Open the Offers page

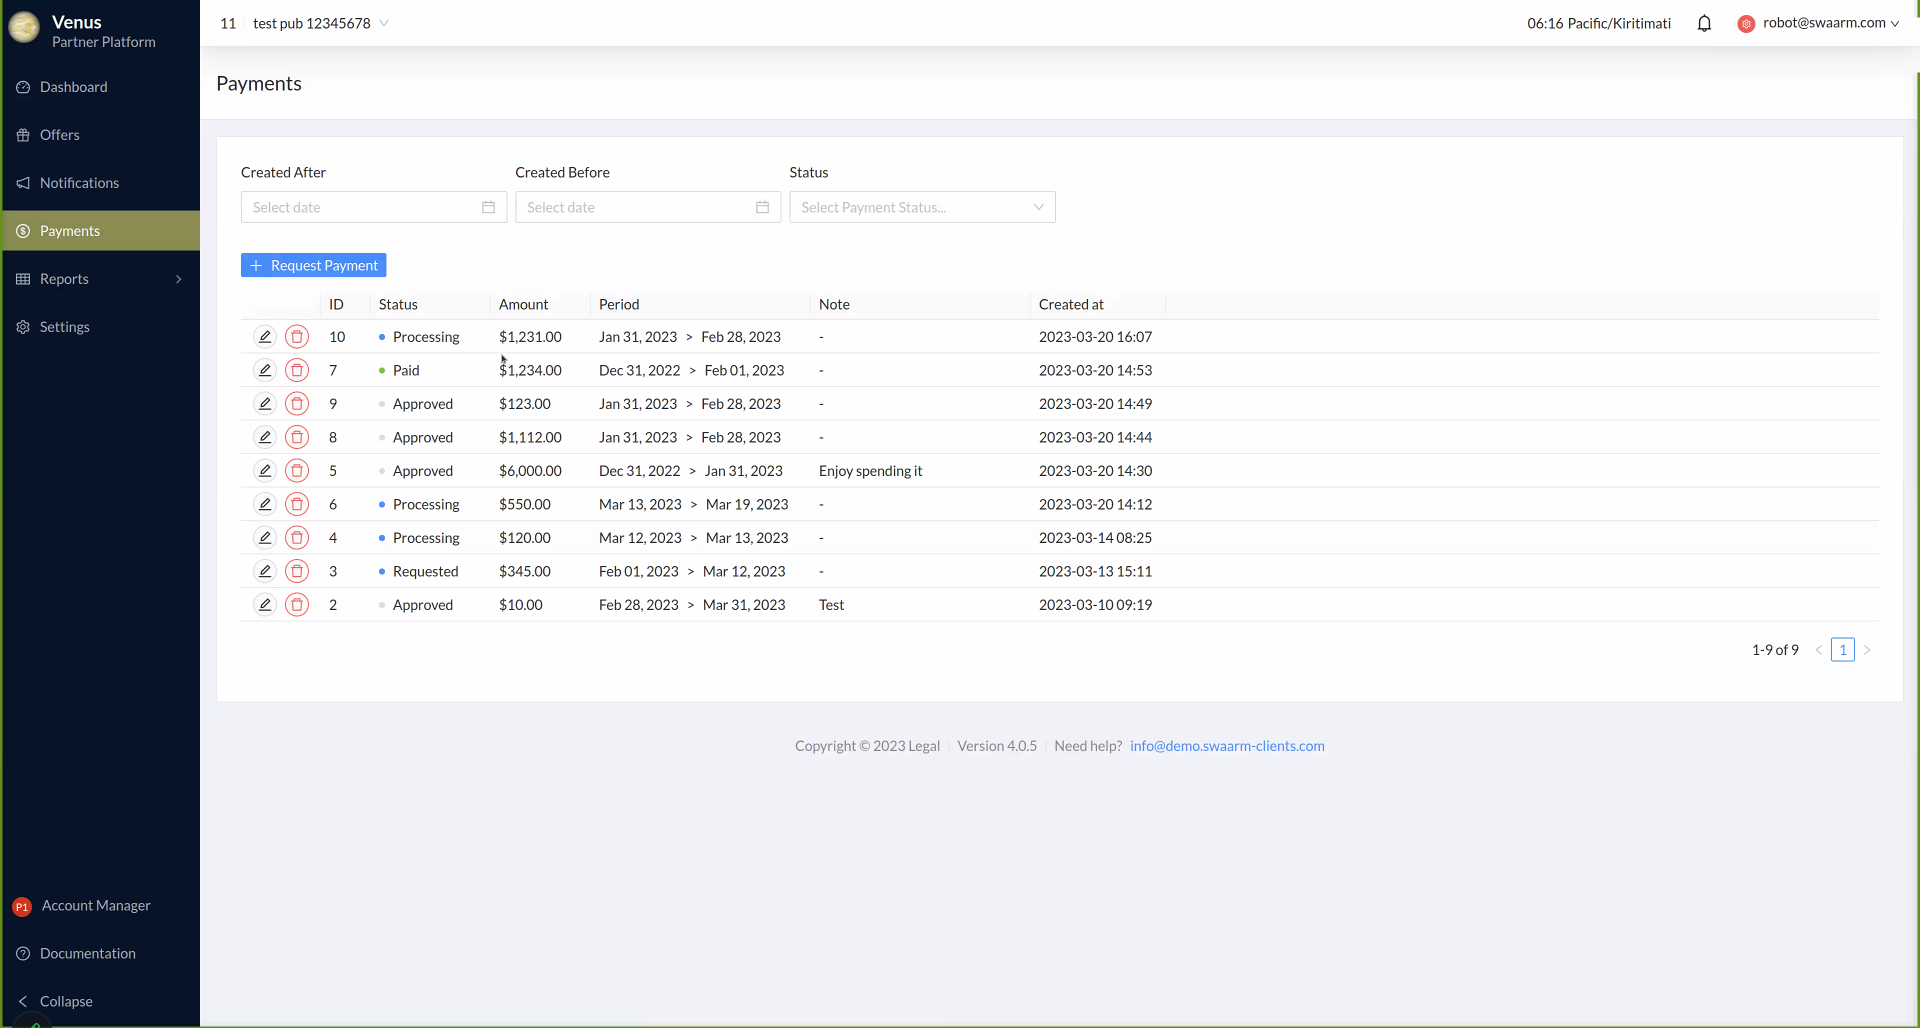coord(59,135)
